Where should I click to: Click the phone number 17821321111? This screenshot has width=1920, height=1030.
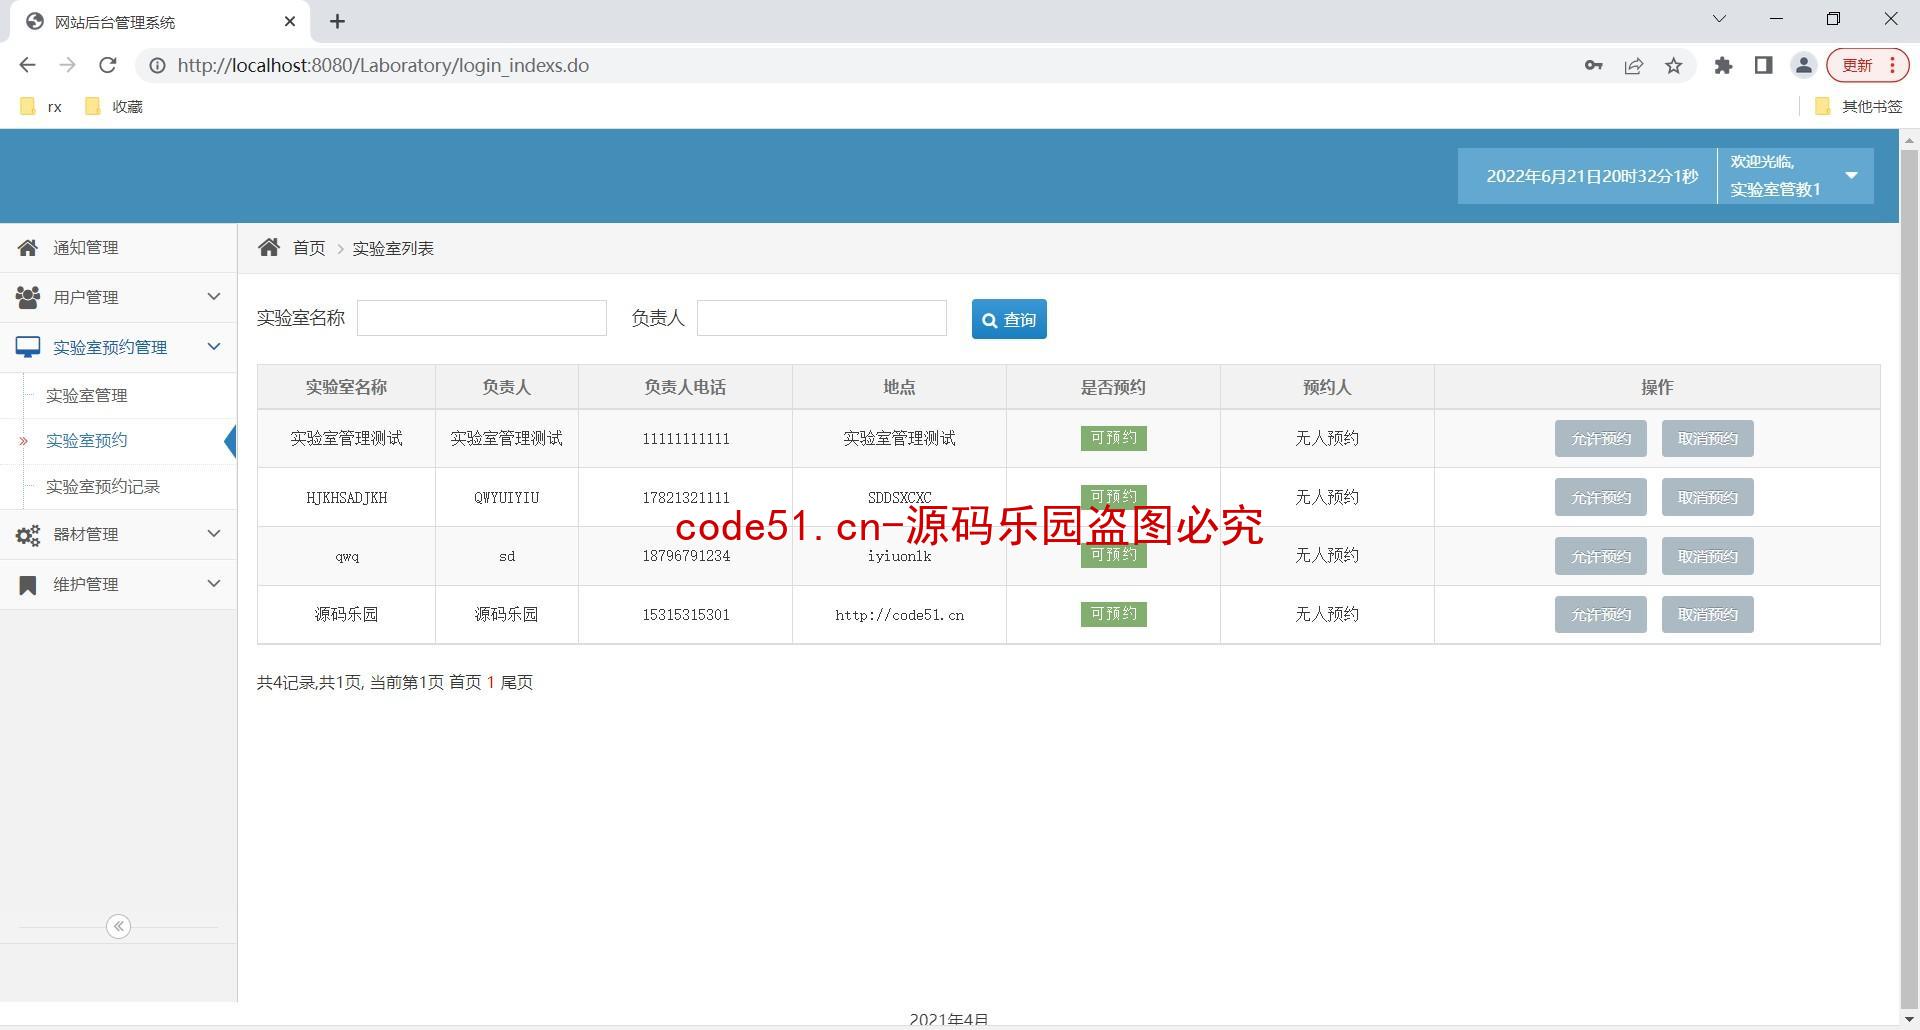pyautogui.click(x=686, y=498)
